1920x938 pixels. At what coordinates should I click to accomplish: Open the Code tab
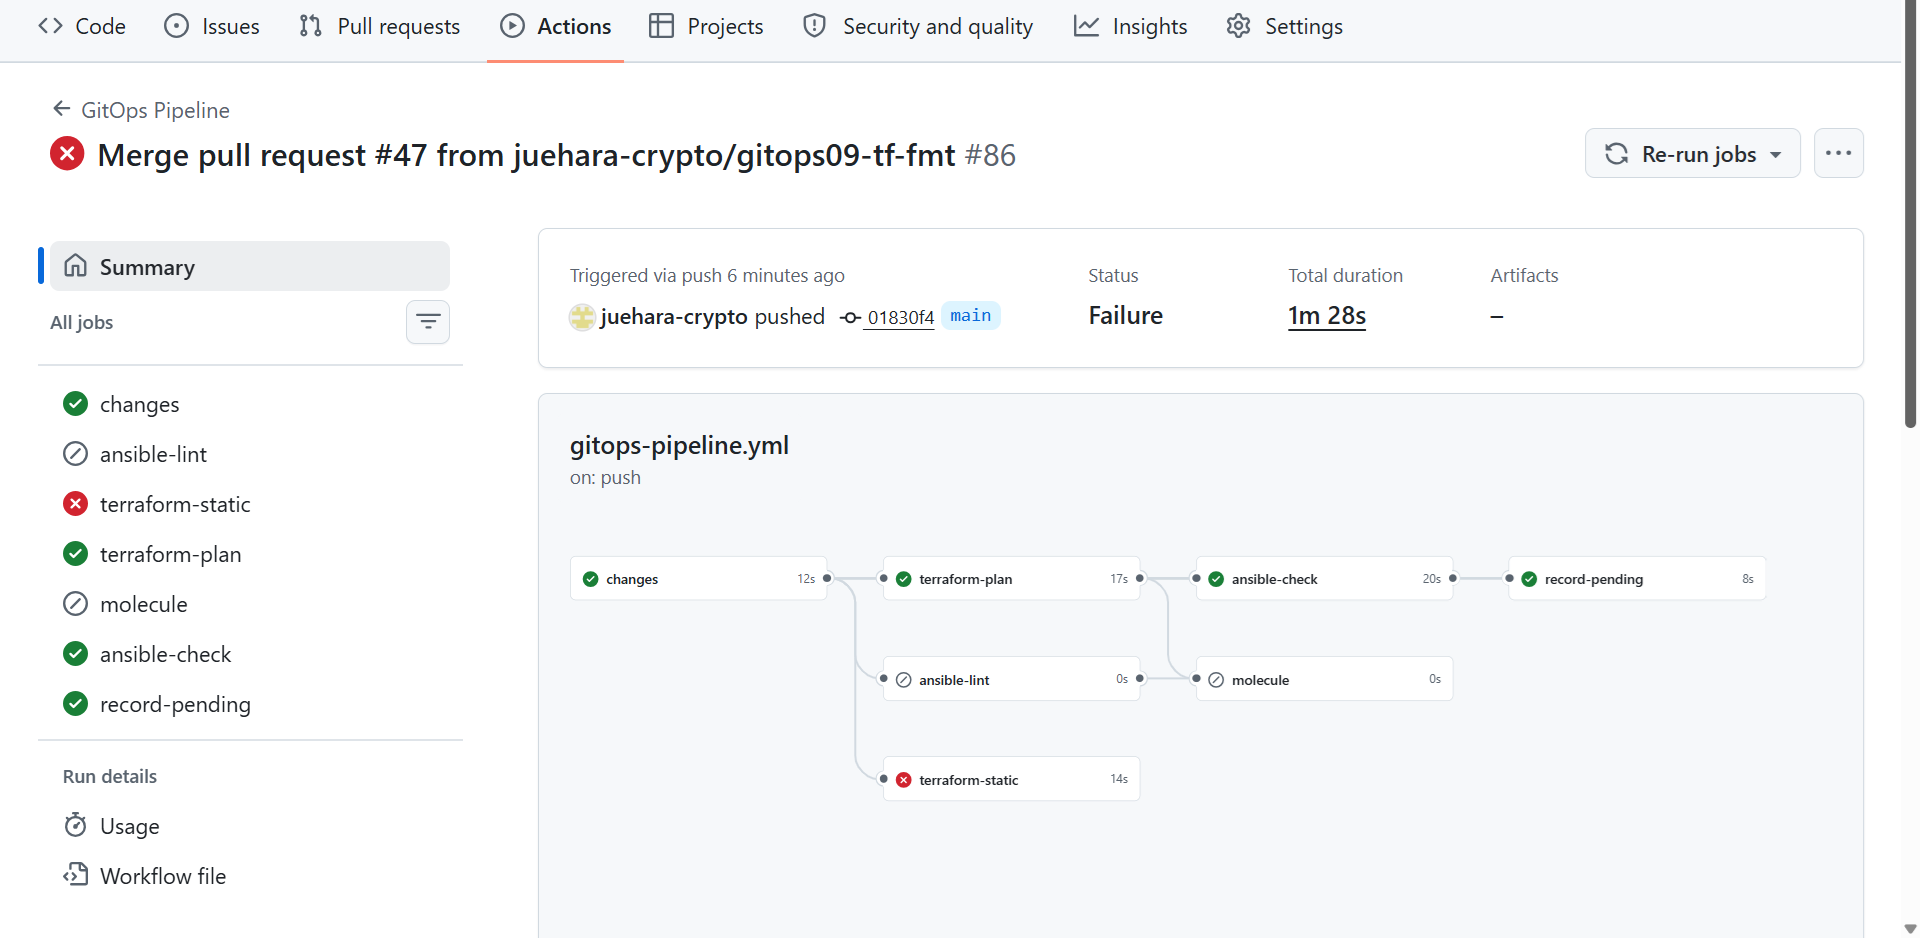point(82,26)
